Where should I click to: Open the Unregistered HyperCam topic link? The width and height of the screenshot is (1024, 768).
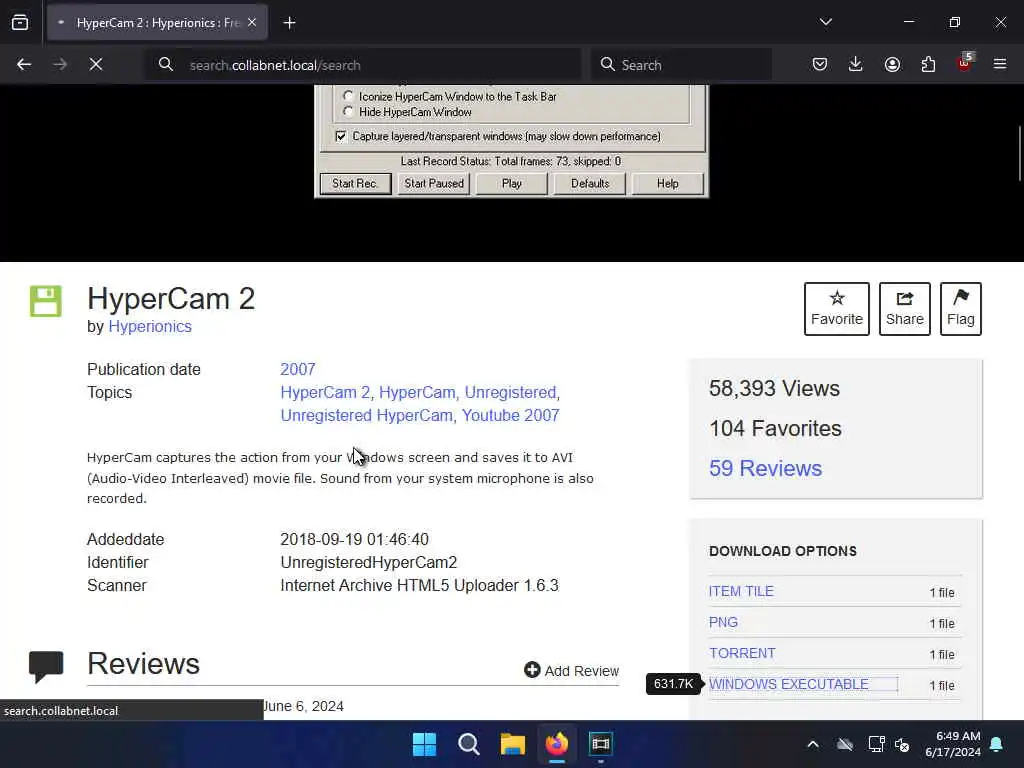[366, 415]
